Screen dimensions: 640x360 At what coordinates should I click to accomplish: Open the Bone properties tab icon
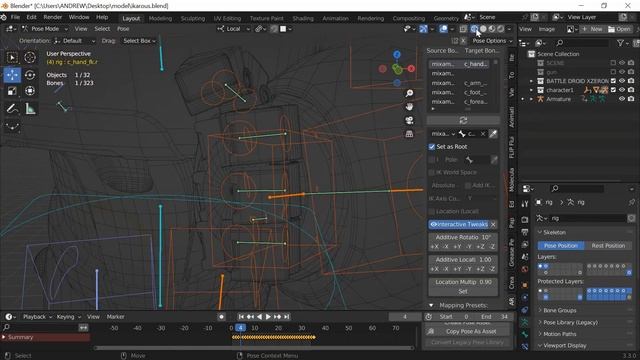point(525,334)
